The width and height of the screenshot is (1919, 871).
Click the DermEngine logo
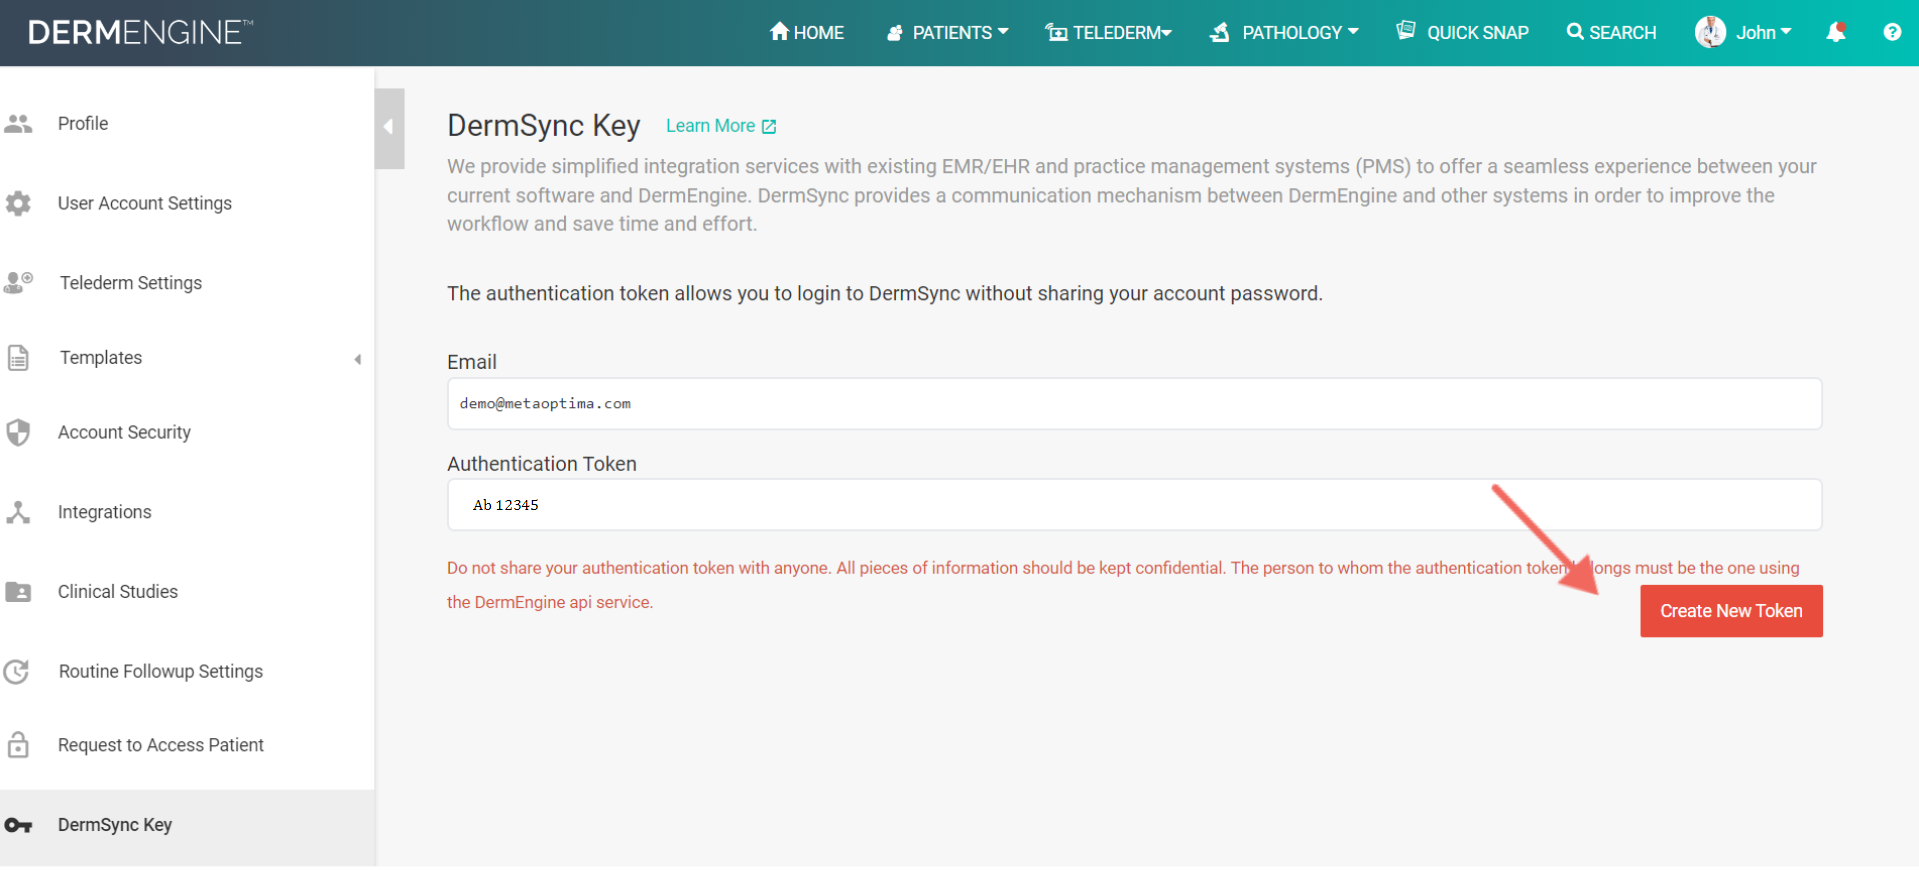click(x=140, y=32)
